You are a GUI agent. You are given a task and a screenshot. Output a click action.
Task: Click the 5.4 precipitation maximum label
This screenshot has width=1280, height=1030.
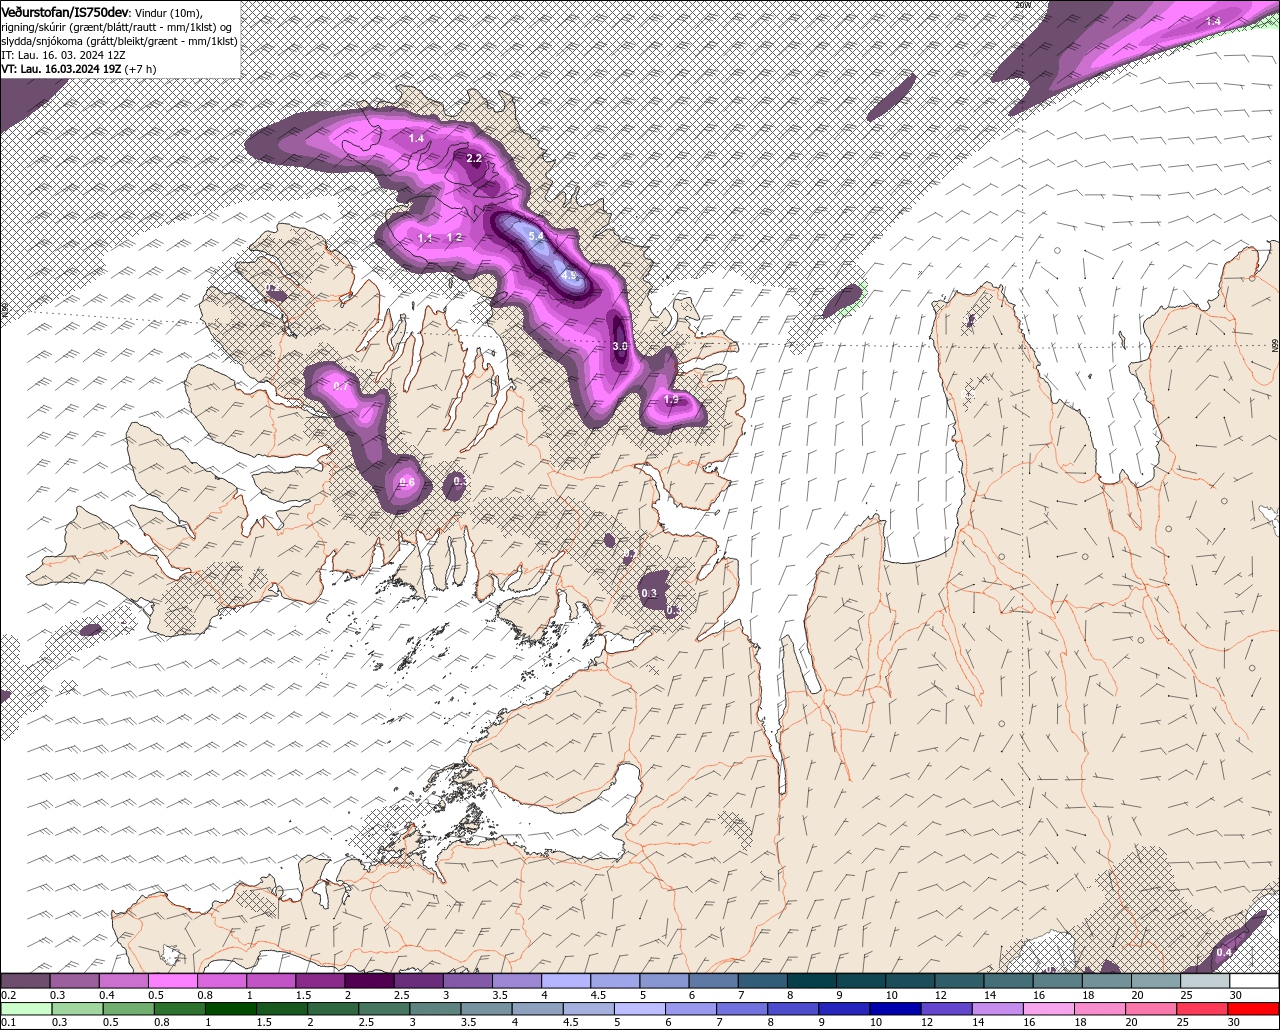point(536,237)
